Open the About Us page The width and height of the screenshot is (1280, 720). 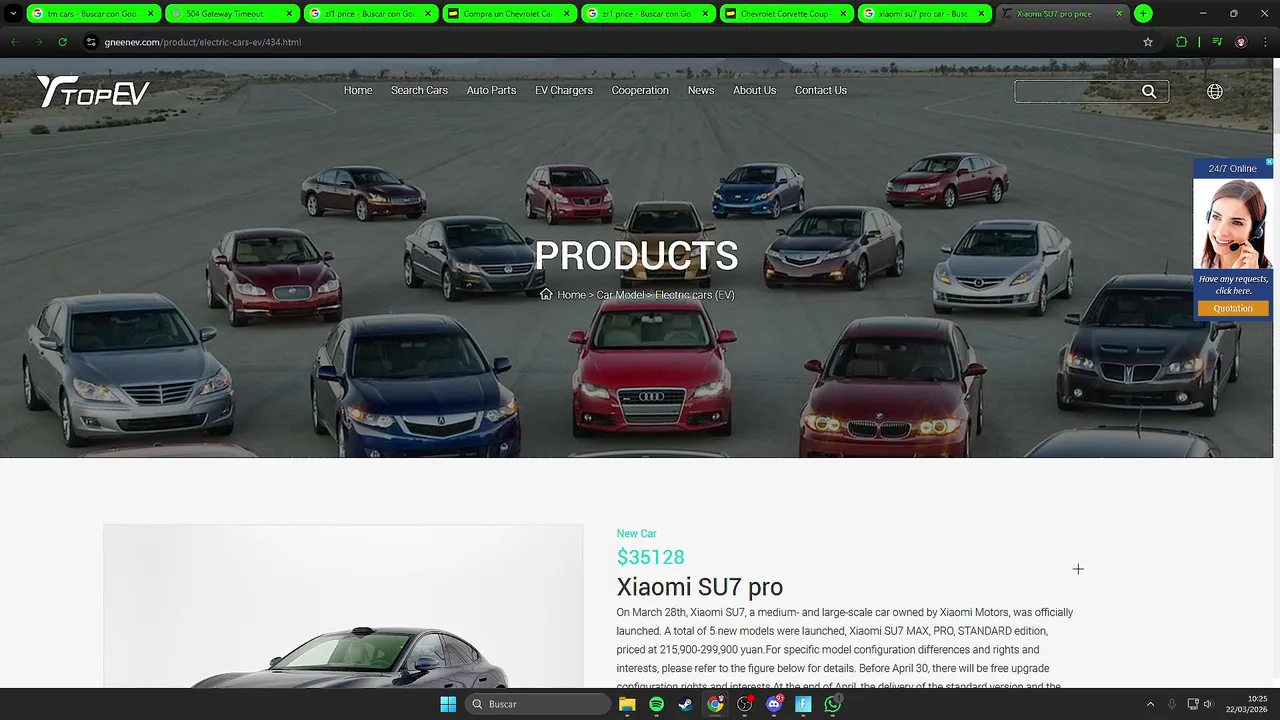754,90
